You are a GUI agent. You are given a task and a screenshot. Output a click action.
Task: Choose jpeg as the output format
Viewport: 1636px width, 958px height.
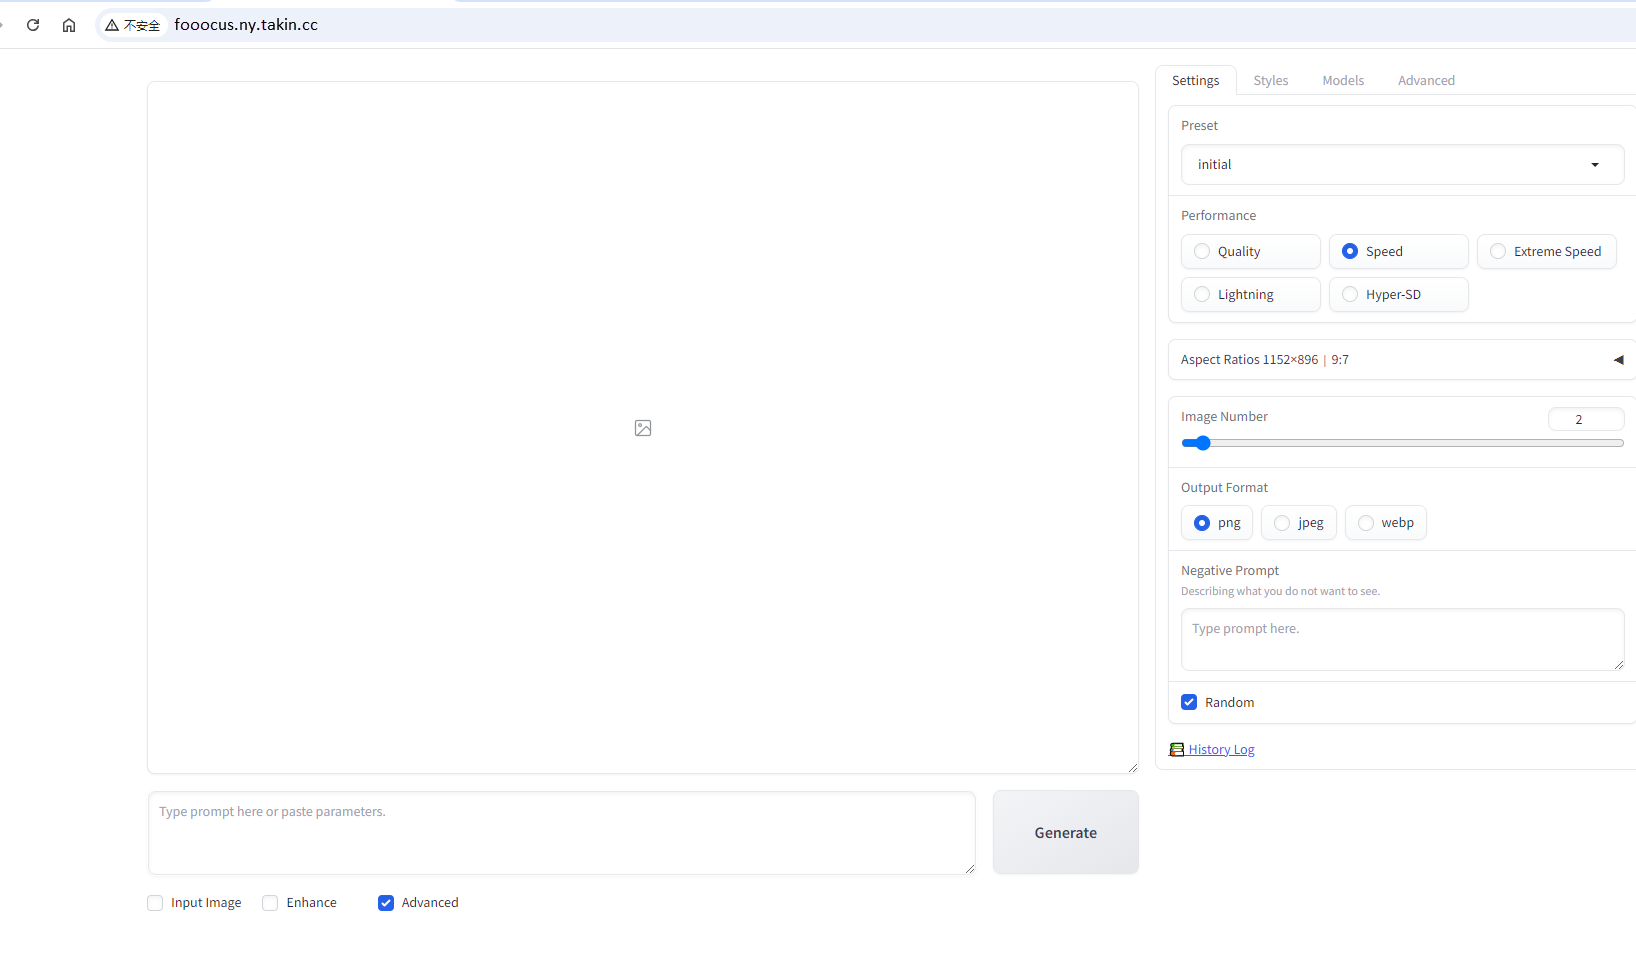point(1282,523)
